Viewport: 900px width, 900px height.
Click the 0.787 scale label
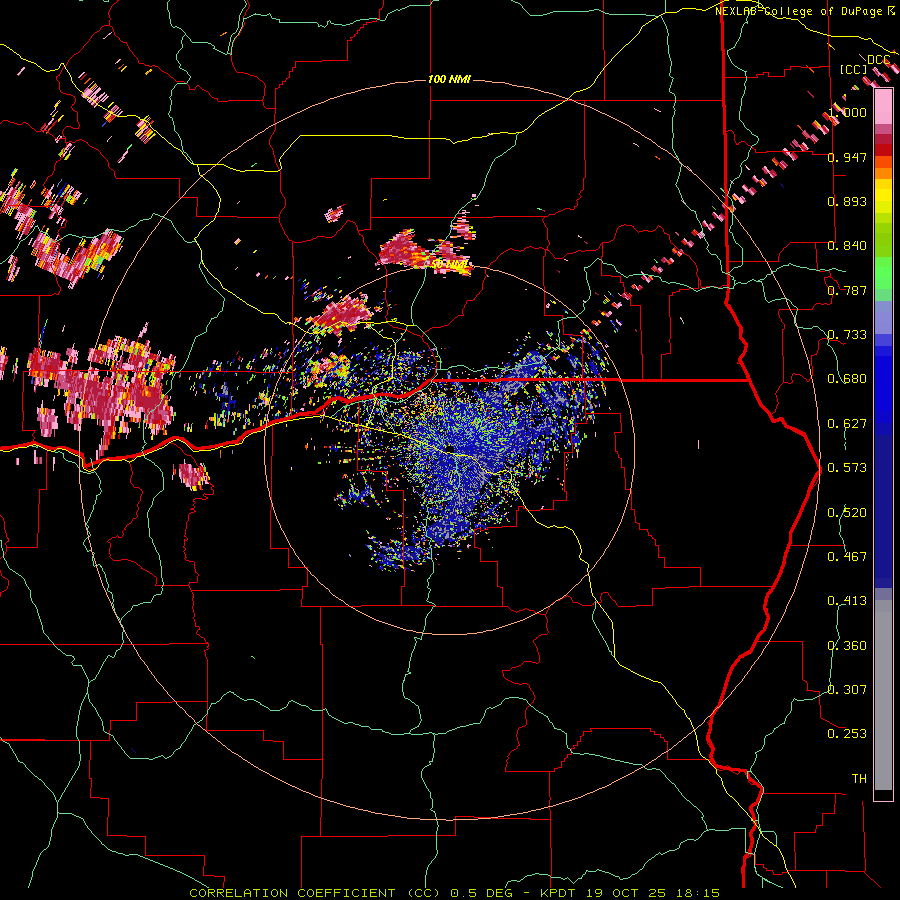tap(847, 290)
